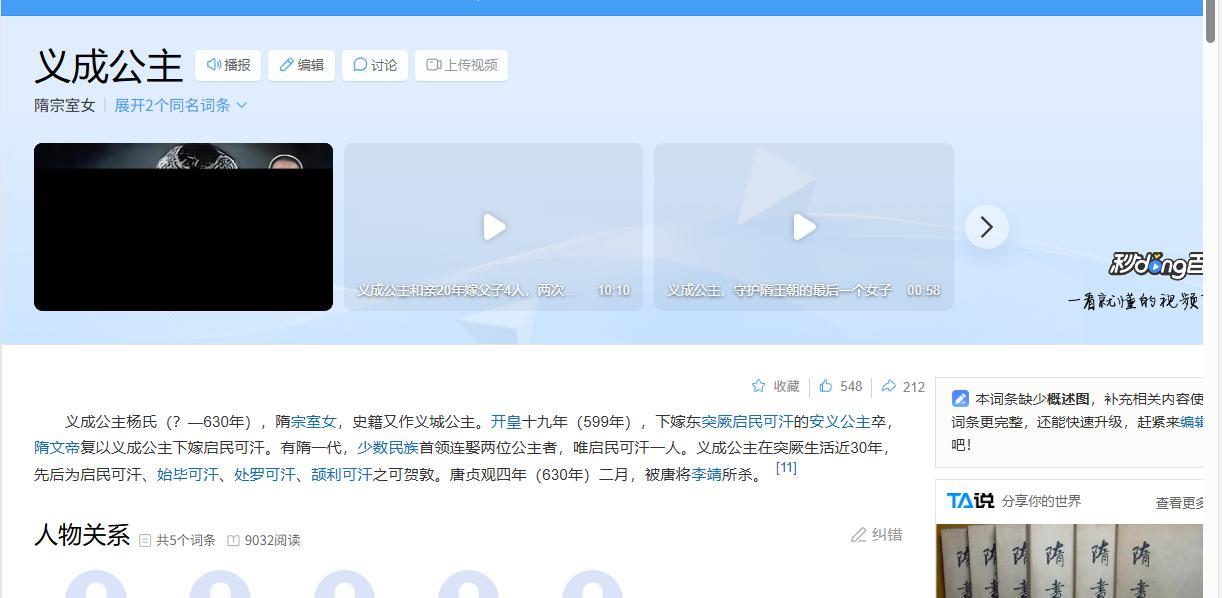1222x598 pixels.
Task: Click the blue pencil icon in side notice
Action: [x=960, y=398]
